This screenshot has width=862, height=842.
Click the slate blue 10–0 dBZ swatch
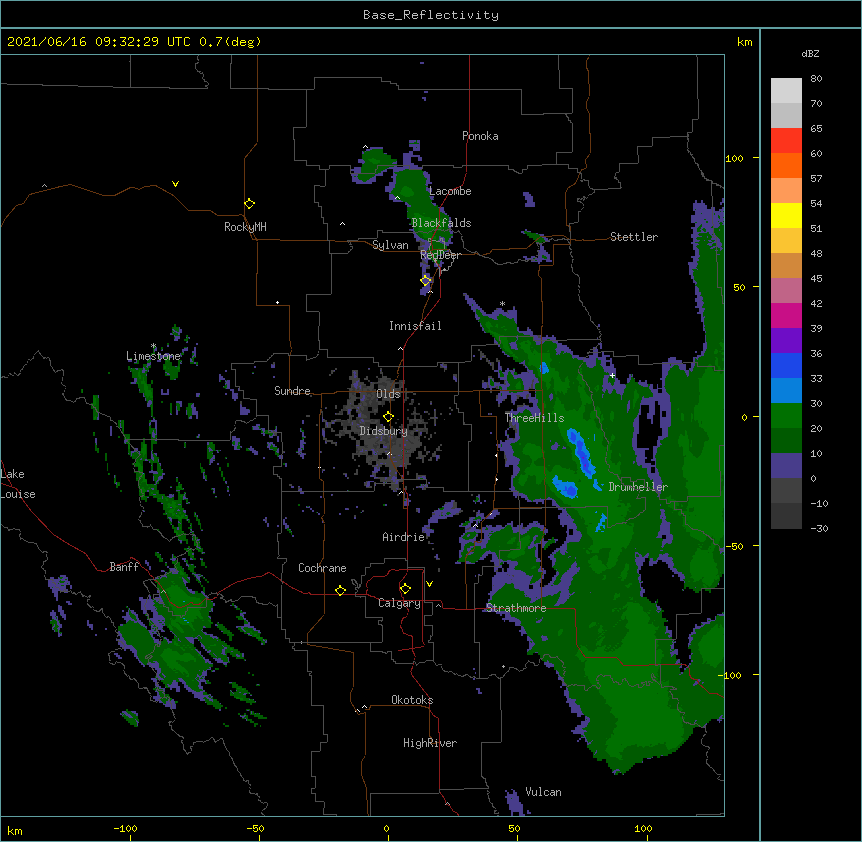786,466
